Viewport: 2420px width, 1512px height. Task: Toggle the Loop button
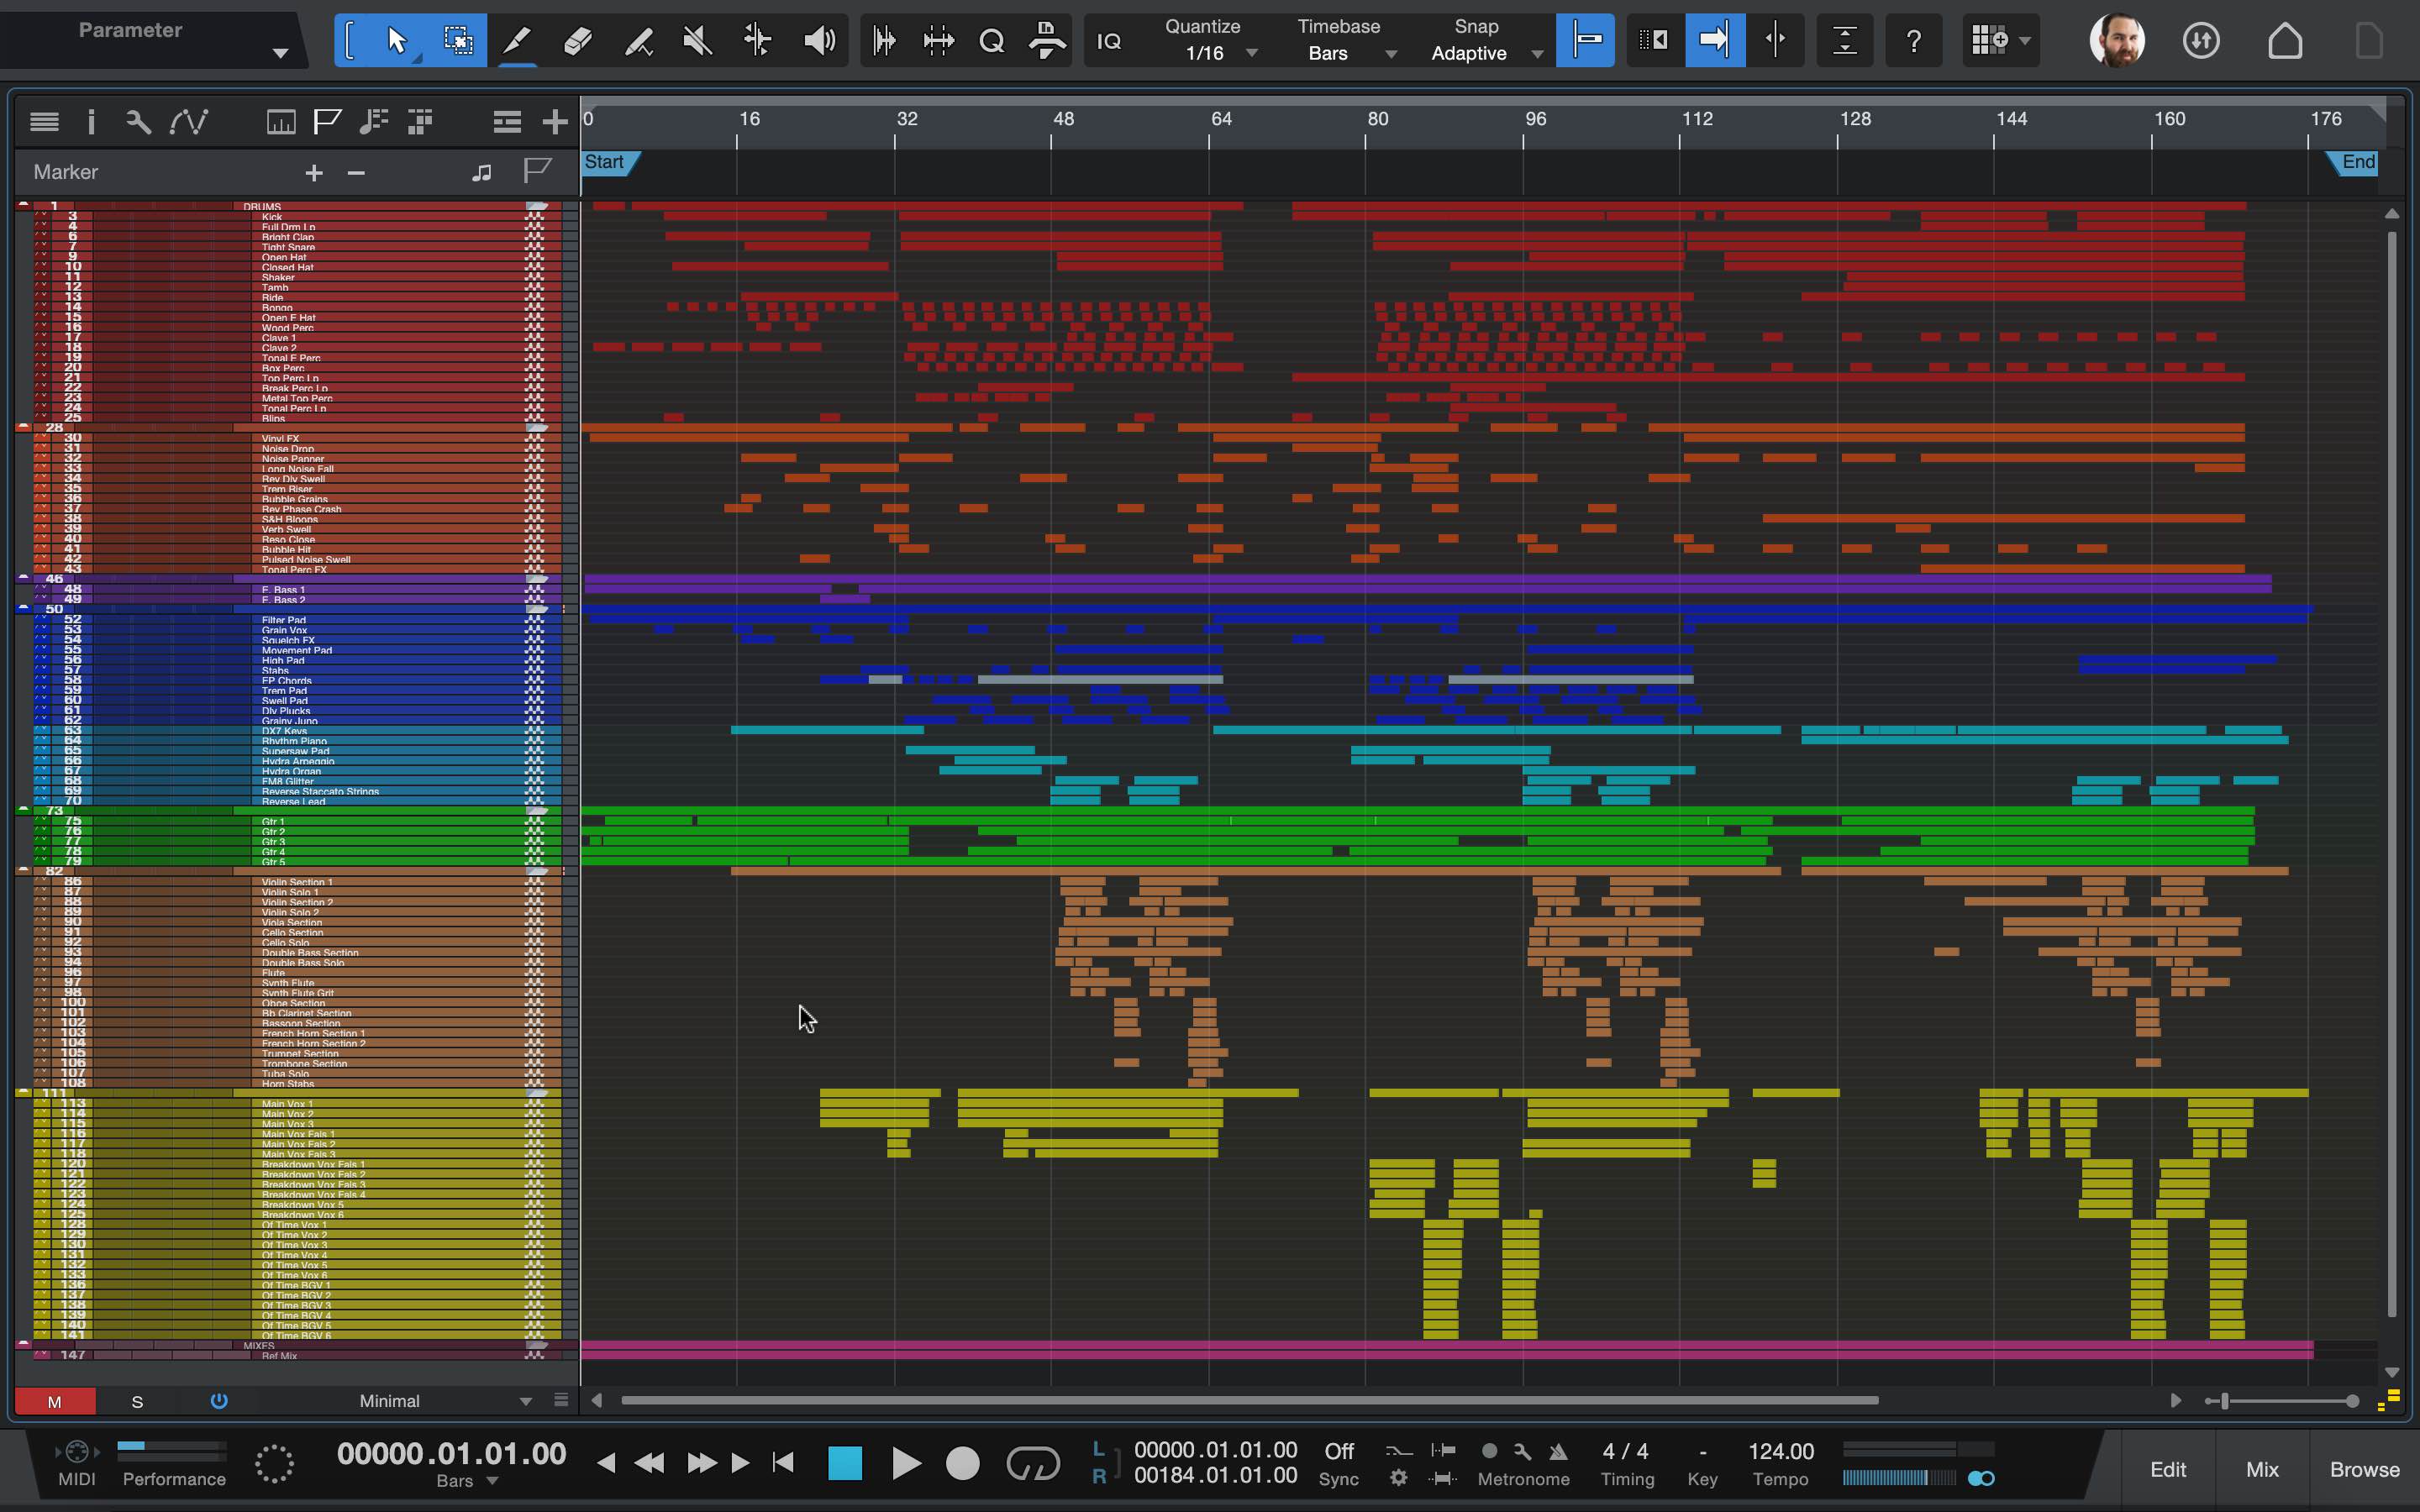pyautogui.click(x=1032, y=1463)
